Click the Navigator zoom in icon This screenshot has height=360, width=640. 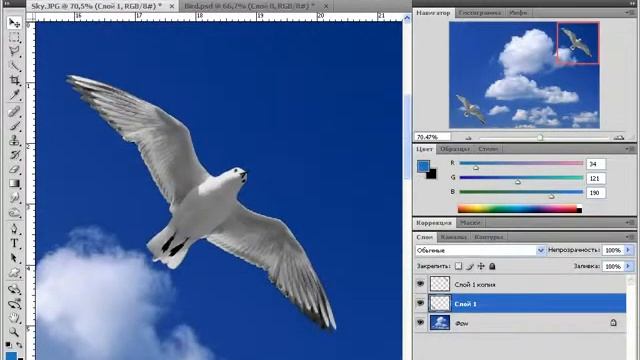coord(619,138)
